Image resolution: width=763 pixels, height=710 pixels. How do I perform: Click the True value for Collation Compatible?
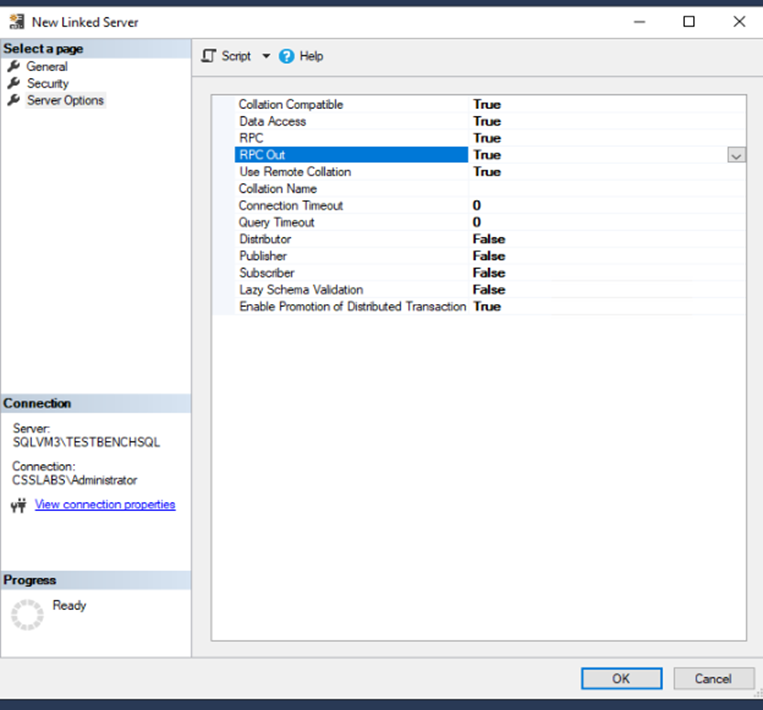point(487,105)
